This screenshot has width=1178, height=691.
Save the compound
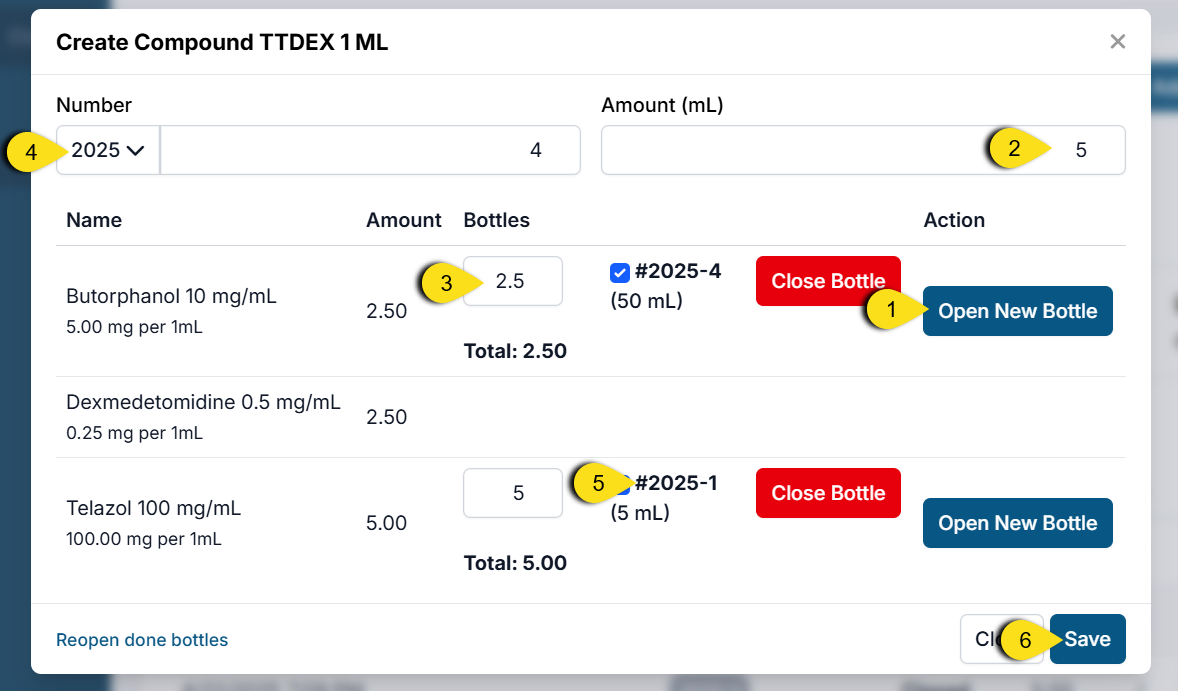pos(1089,639)
